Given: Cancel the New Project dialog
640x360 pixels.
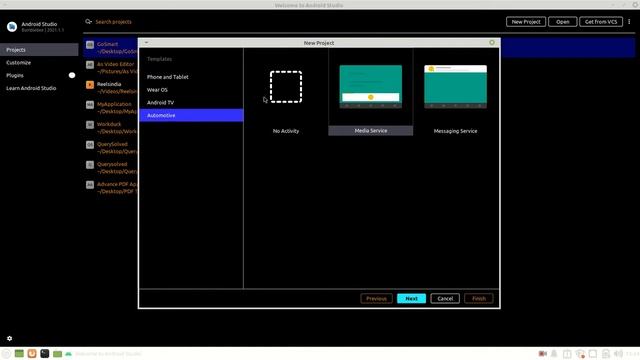Looking at the screenshot, I should 445,298.
